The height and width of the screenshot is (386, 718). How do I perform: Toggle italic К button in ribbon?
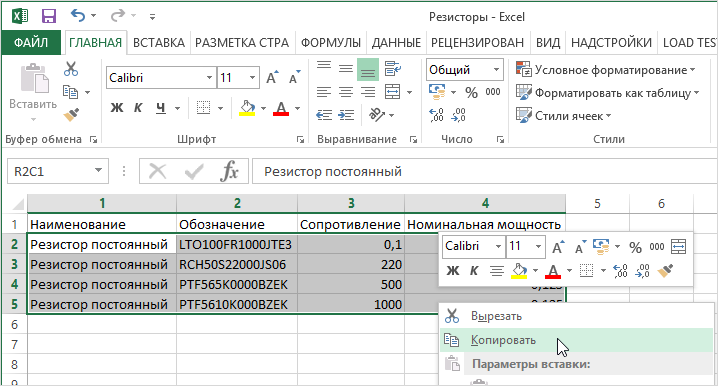pos(138,108)
